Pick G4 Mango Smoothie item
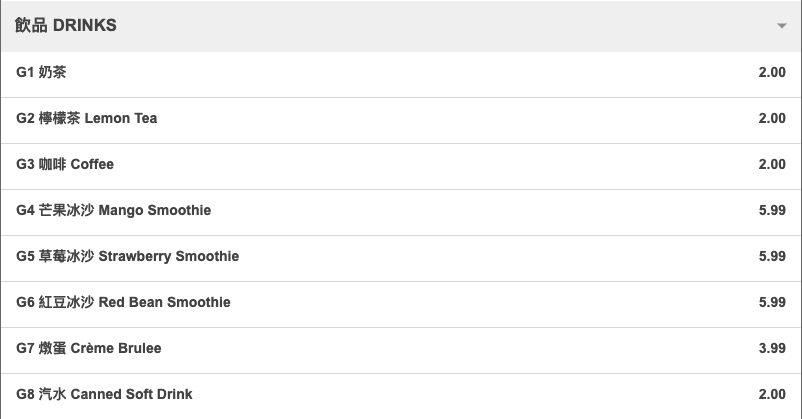802x419 pixels. [x=113, y=210]
